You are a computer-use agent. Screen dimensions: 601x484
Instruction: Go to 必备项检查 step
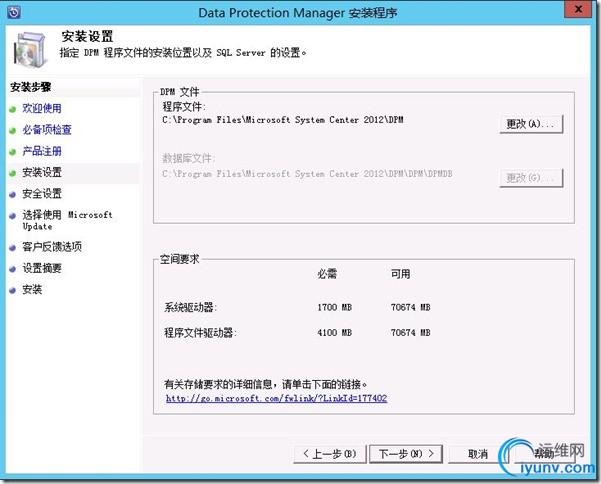point(47,130)
